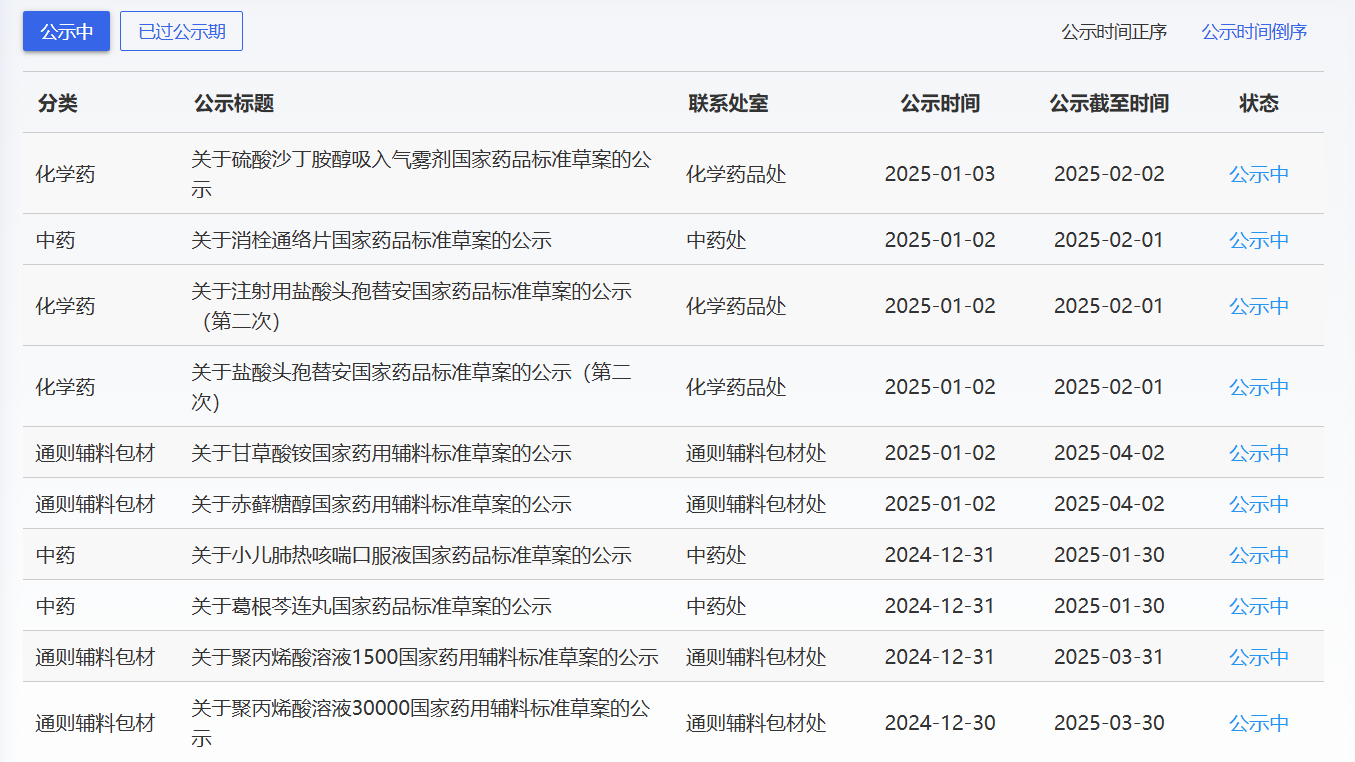Click the date 2024-12-30 cell
This screenshot has width=1355, height=762.
pos(939,723)
